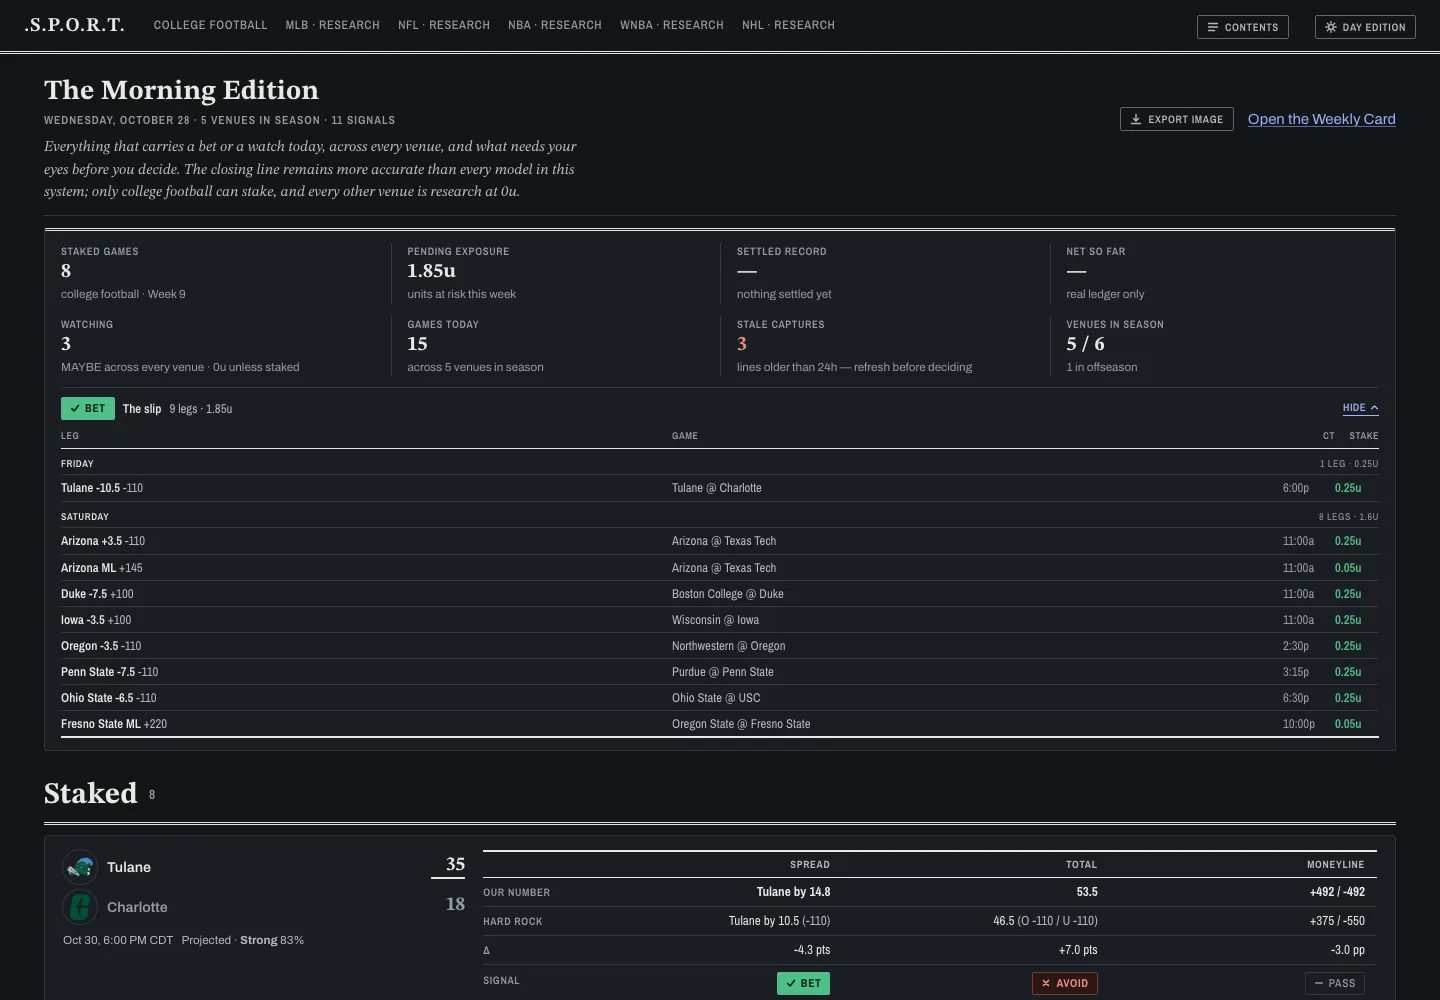Open the NHL Research tab
The width and height of the screenshot is (1440, 1000).
[788, 25]
